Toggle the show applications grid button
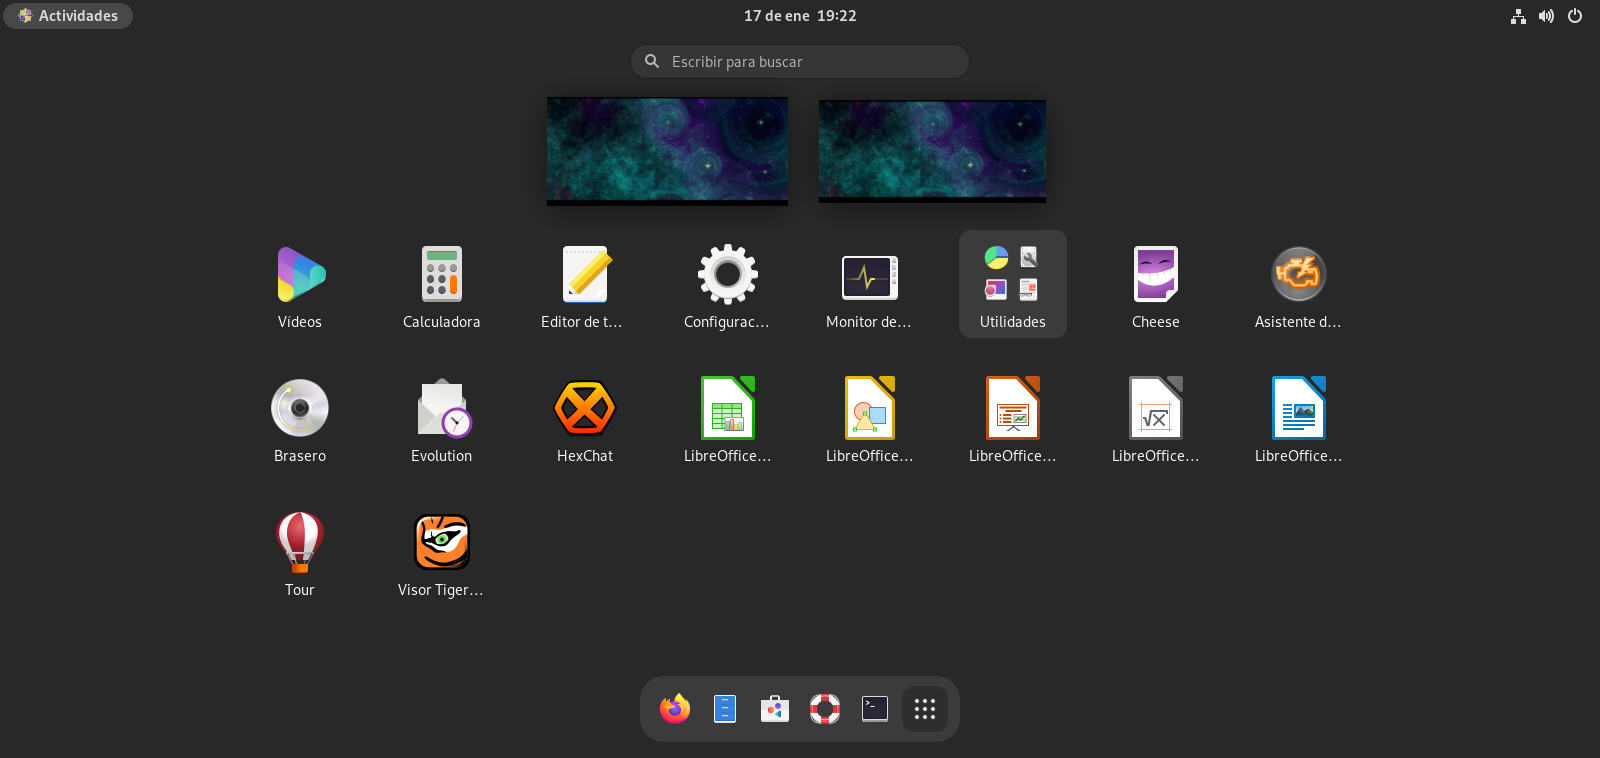The width and height of the screenshot is (1600, 758). (x=925, y=709)
